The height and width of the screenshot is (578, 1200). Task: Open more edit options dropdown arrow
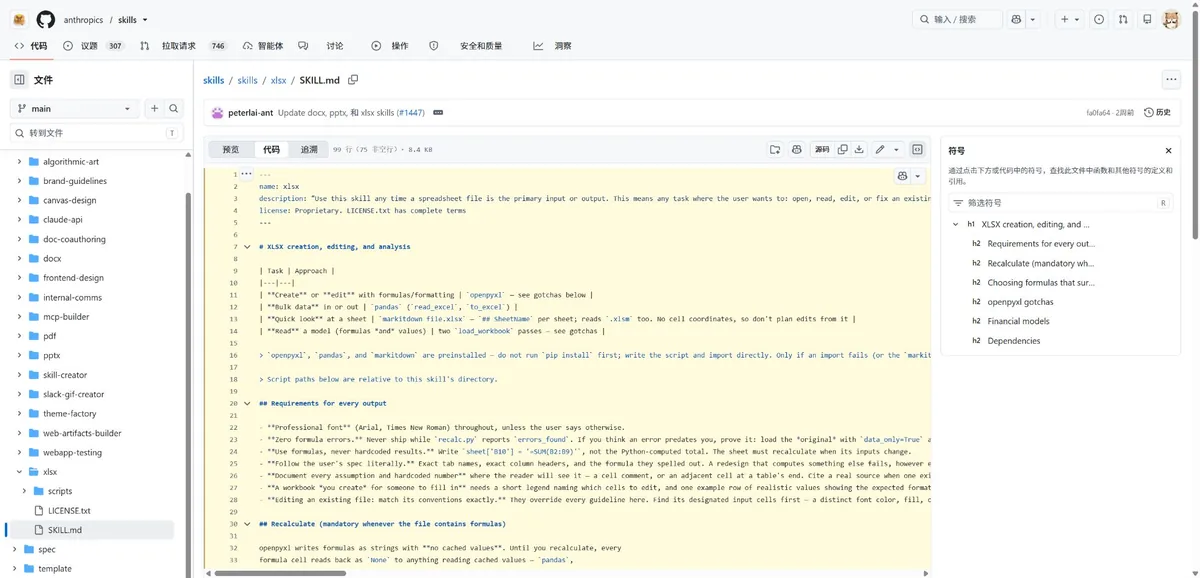click(x=896, y=150)
